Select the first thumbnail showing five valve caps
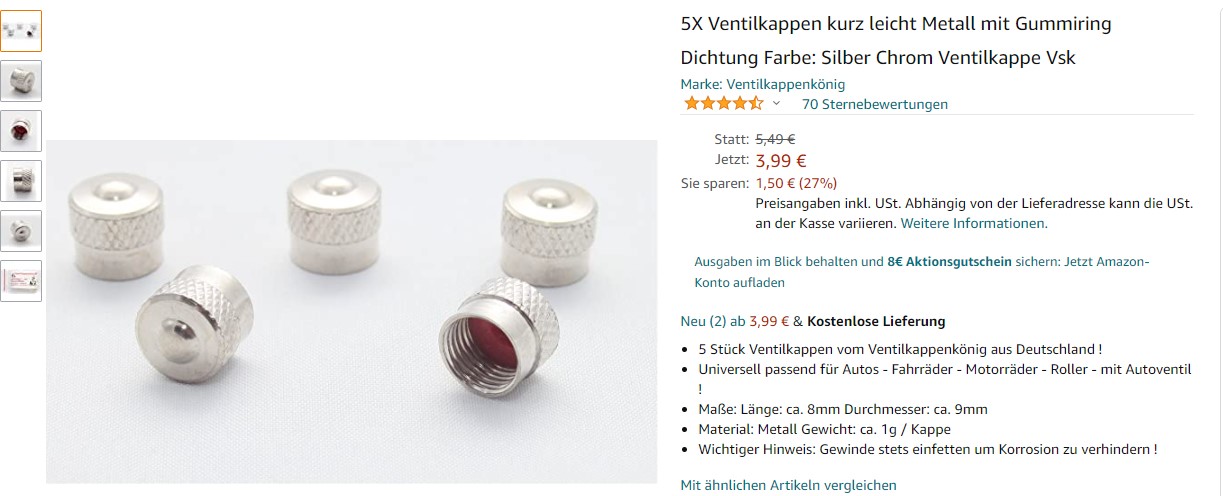Viewport: 1223px width, 496px height. pos(21,31)
